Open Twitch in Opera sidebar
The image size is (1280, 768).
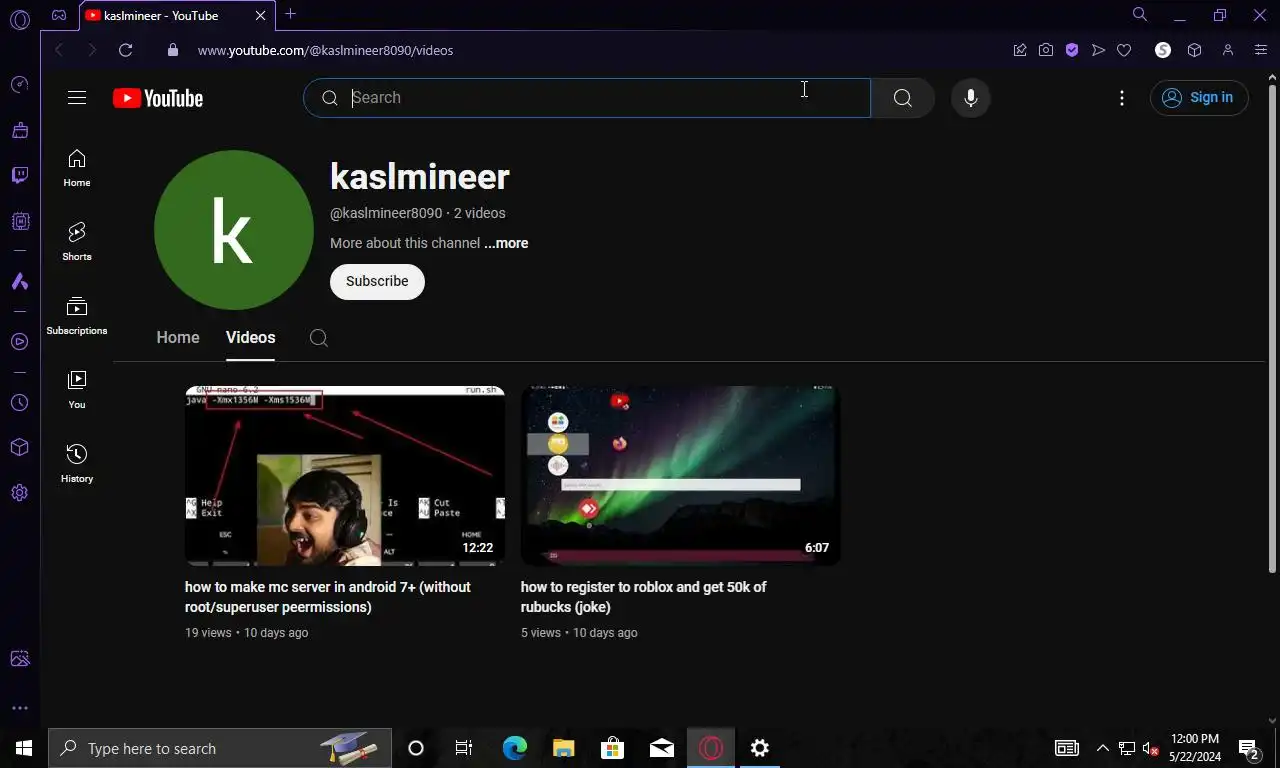coord(20,176)
